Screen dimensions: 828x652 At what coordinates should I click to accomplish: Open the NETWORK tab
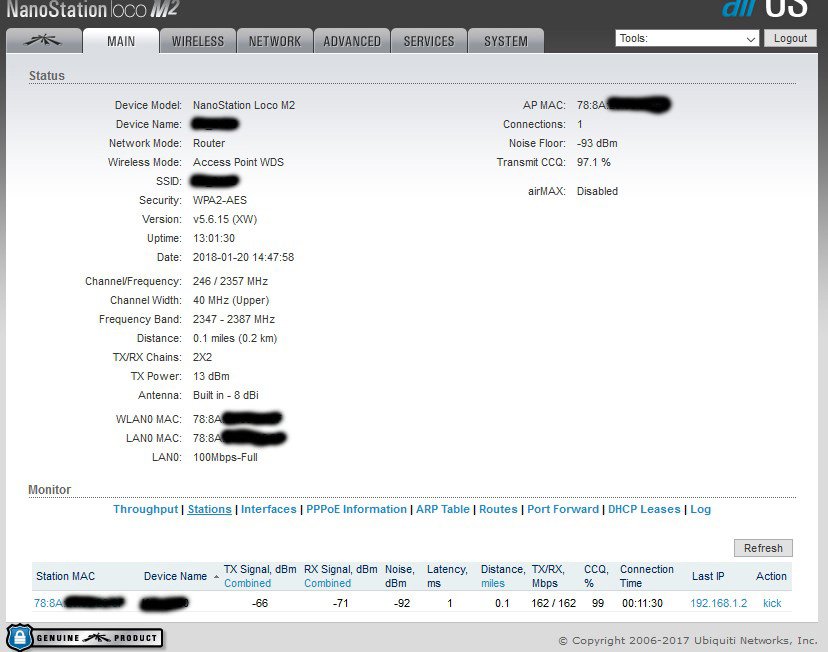tap(275, 41)
